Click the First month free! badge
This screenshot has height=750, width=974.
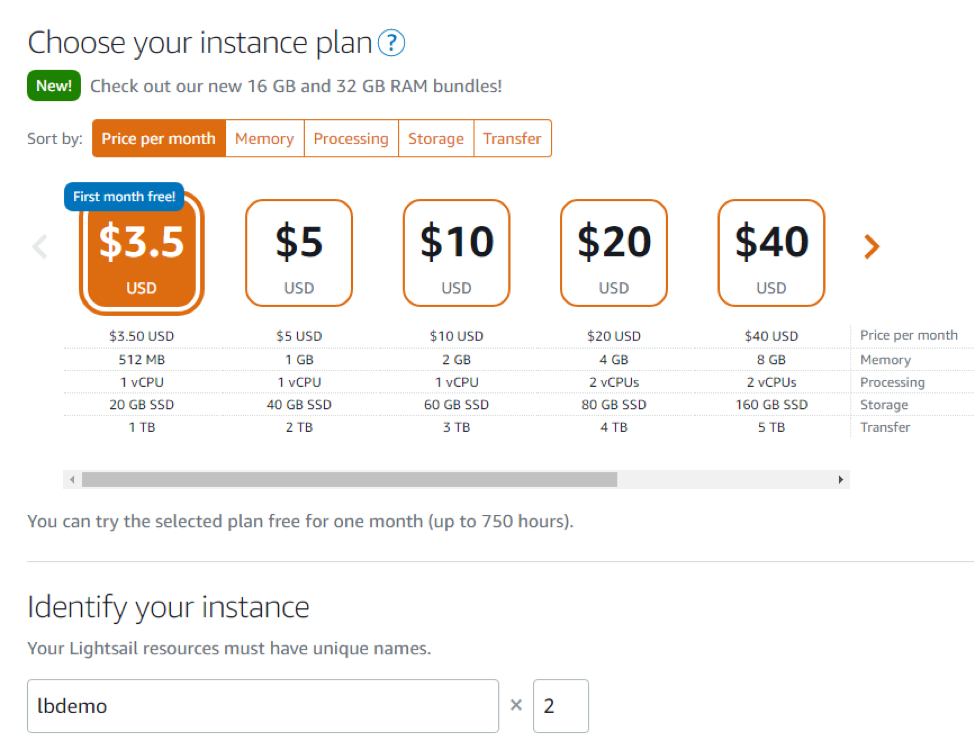[123, 196]
